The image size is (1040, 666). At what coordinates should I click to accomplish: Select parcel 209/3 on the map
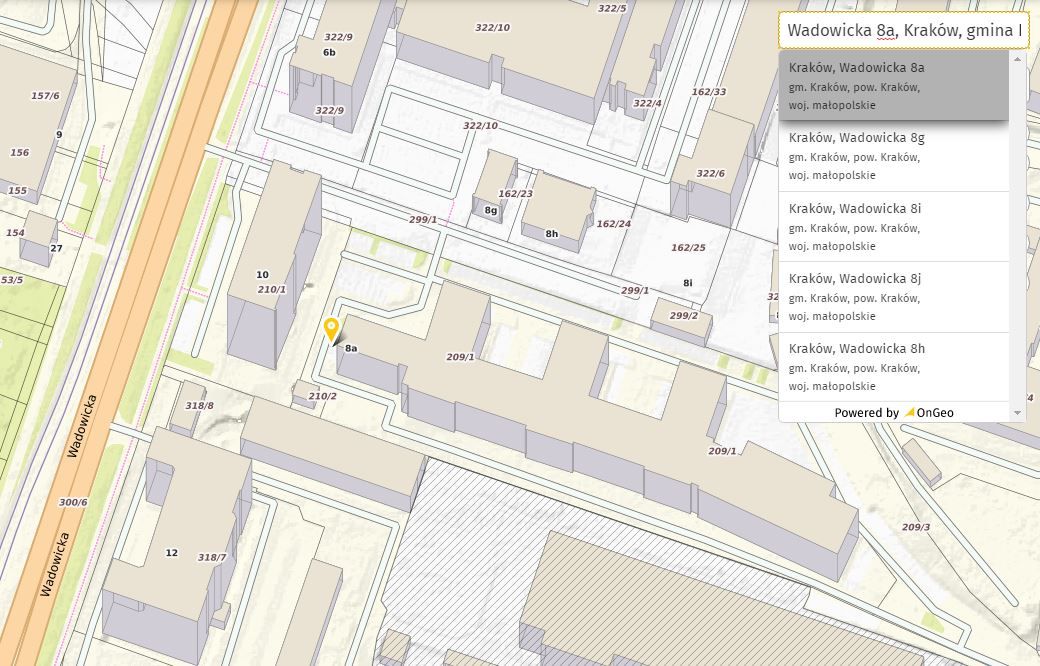(x=915, y=527)
